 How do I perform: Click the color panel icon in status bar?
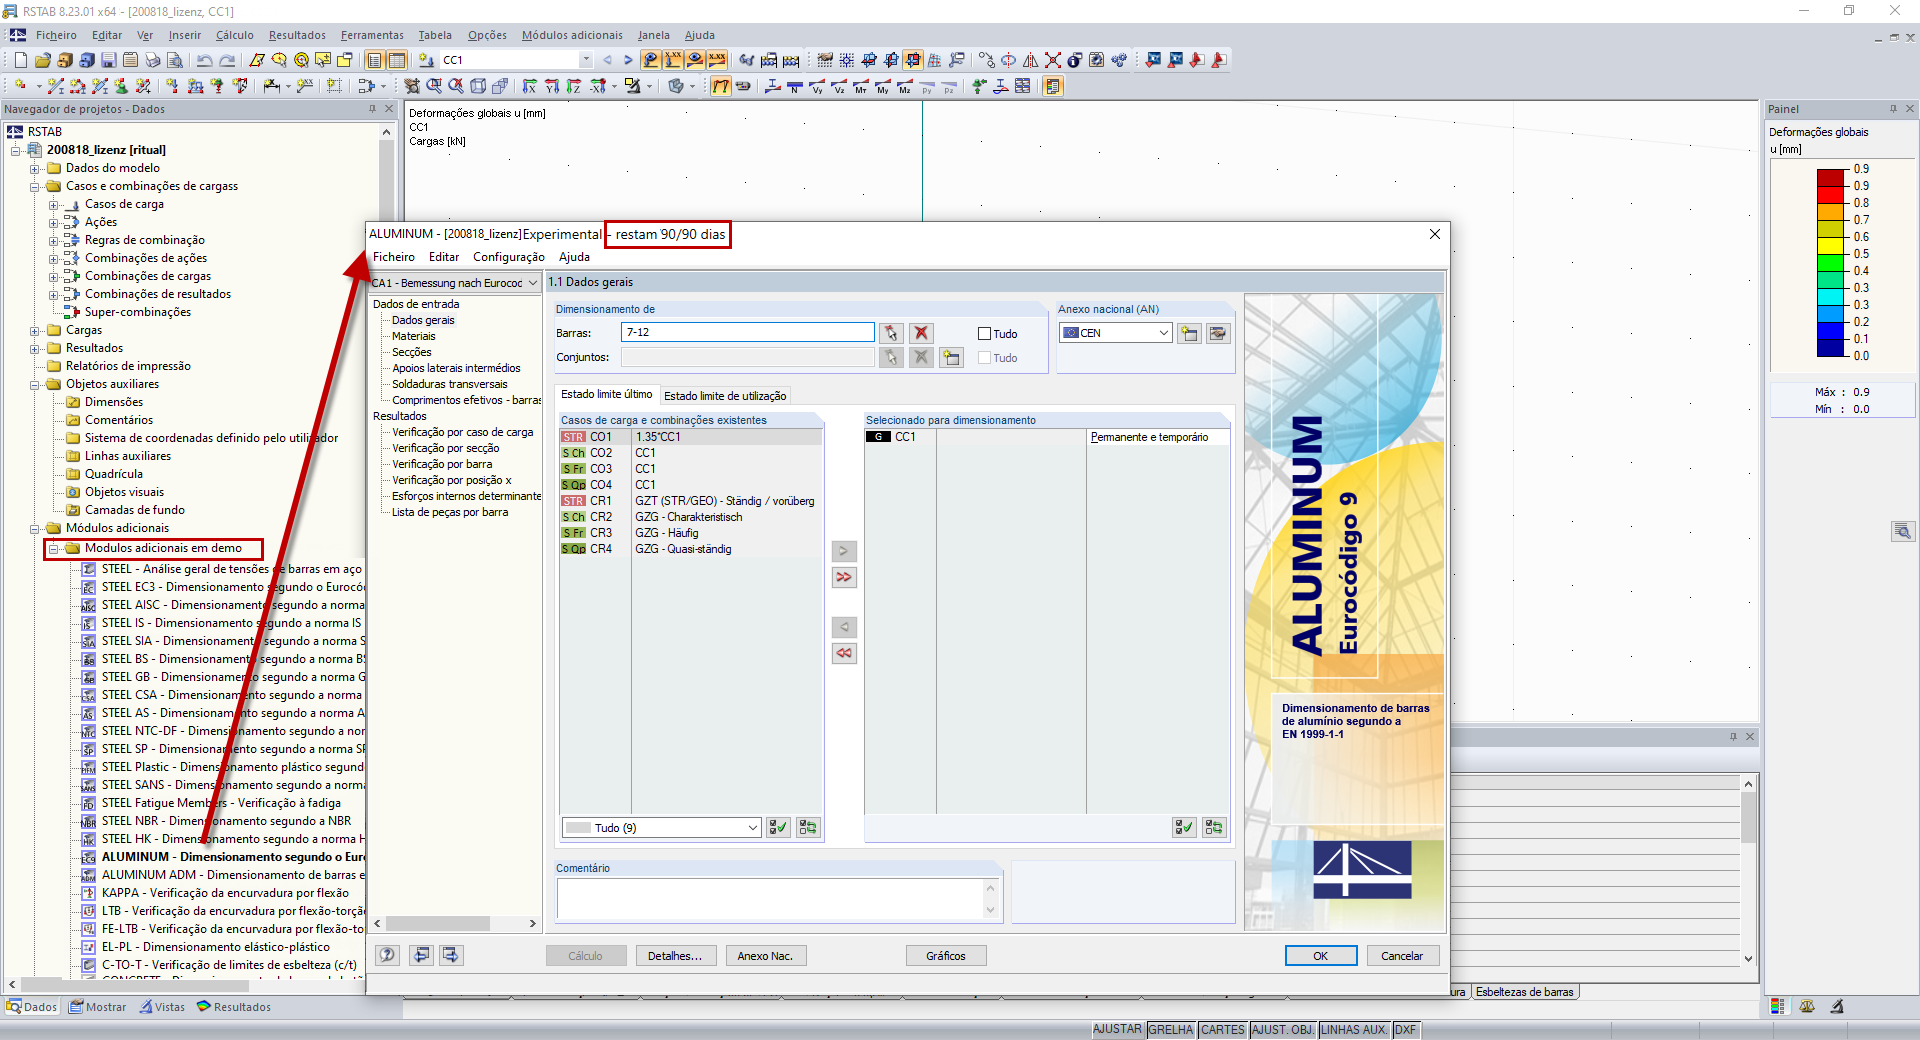[x=1777, y=1007]
